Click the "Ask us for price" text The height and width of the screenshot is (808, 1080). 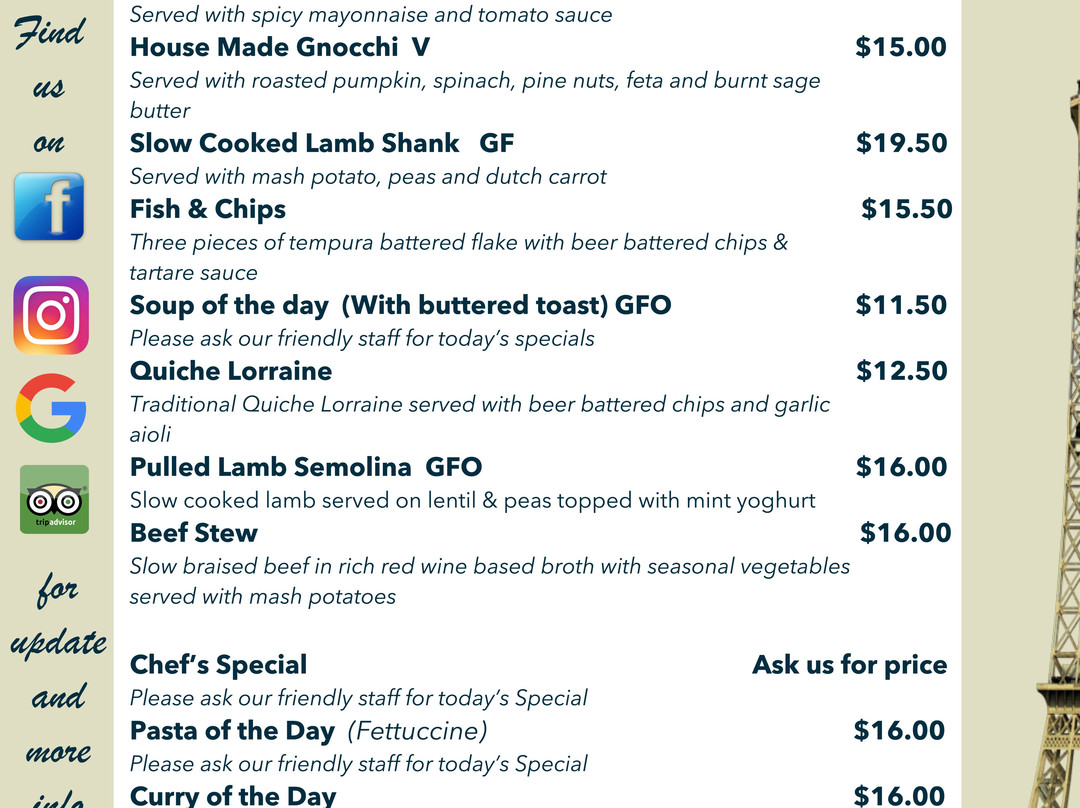coord(849,665)
